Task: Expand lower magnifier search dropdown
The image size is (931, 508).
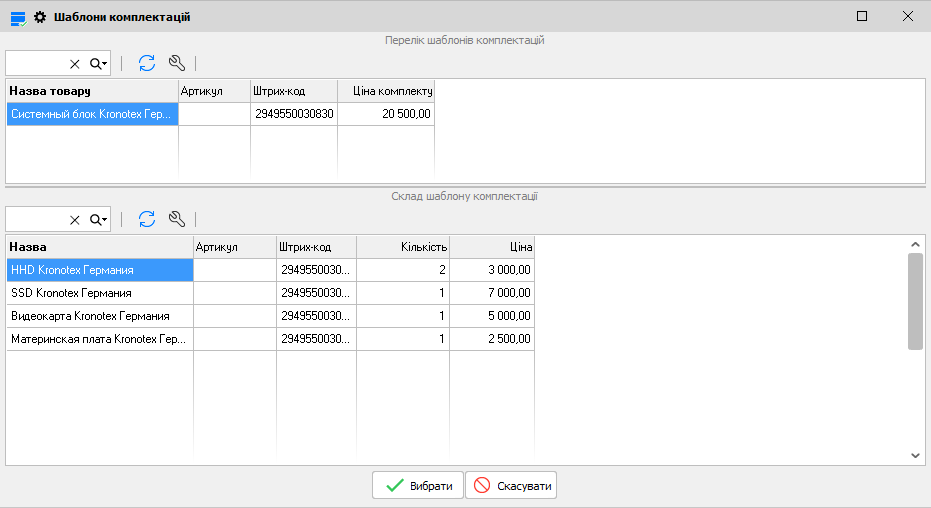Action: pyautogui.click(x=98, y=220)
